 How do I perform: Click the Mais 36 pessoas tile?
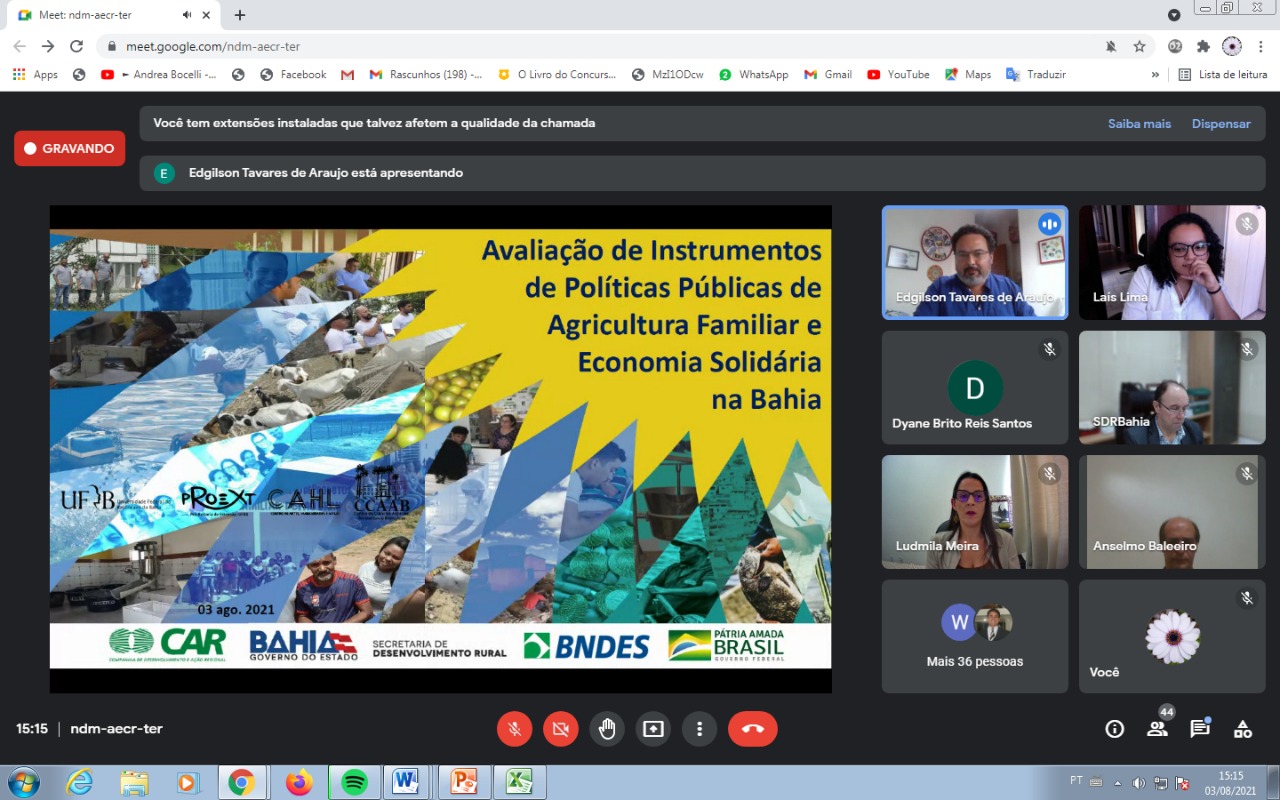point(974,637)
